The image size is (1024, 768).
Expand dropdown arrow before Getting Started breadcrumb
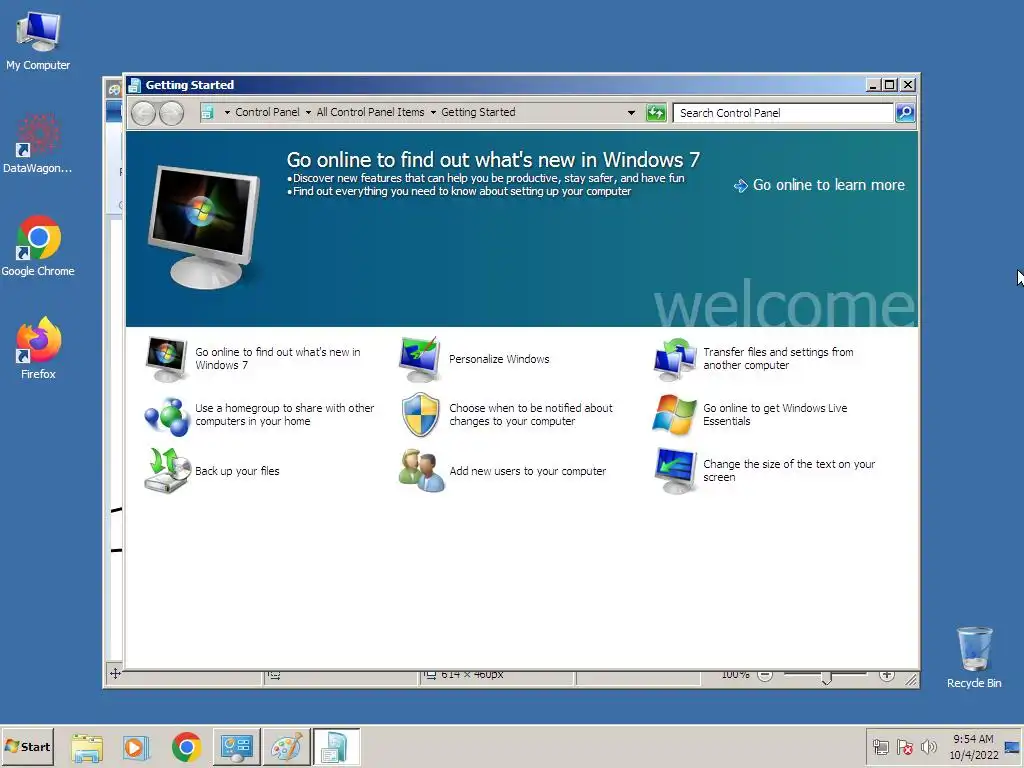433,113
